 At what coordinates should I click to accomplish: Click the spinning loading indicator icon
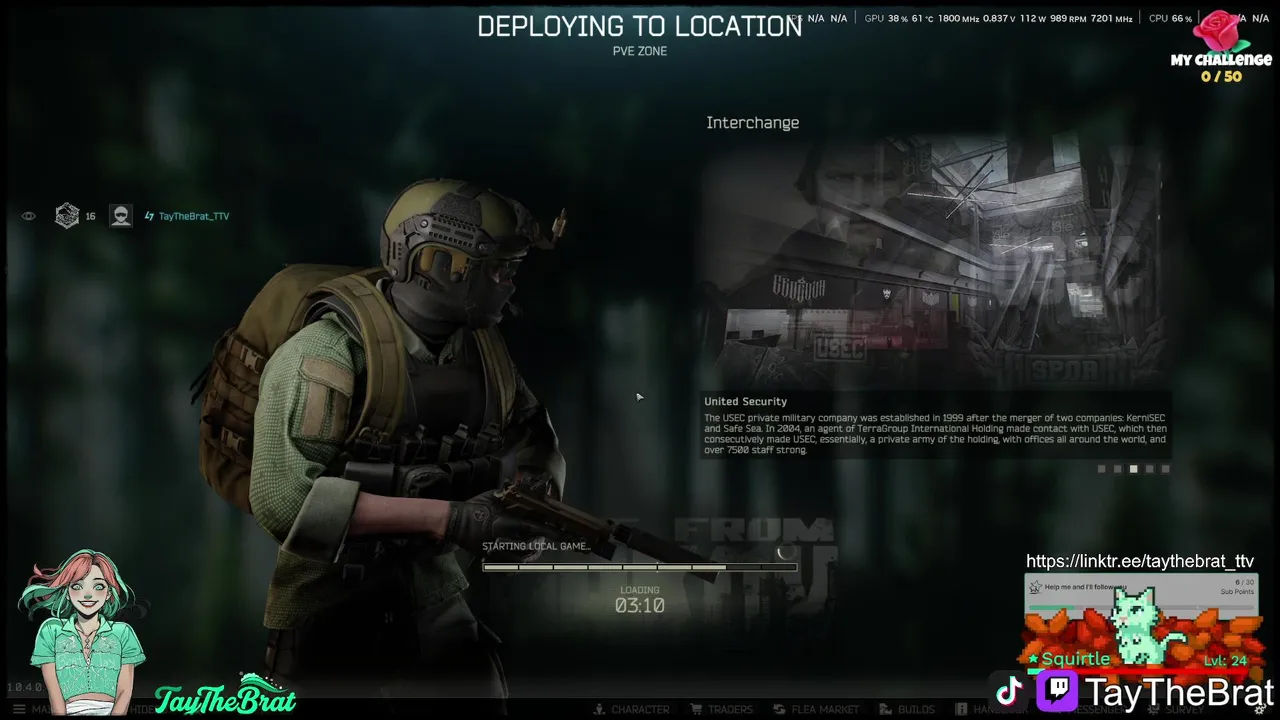click(785, 551)
